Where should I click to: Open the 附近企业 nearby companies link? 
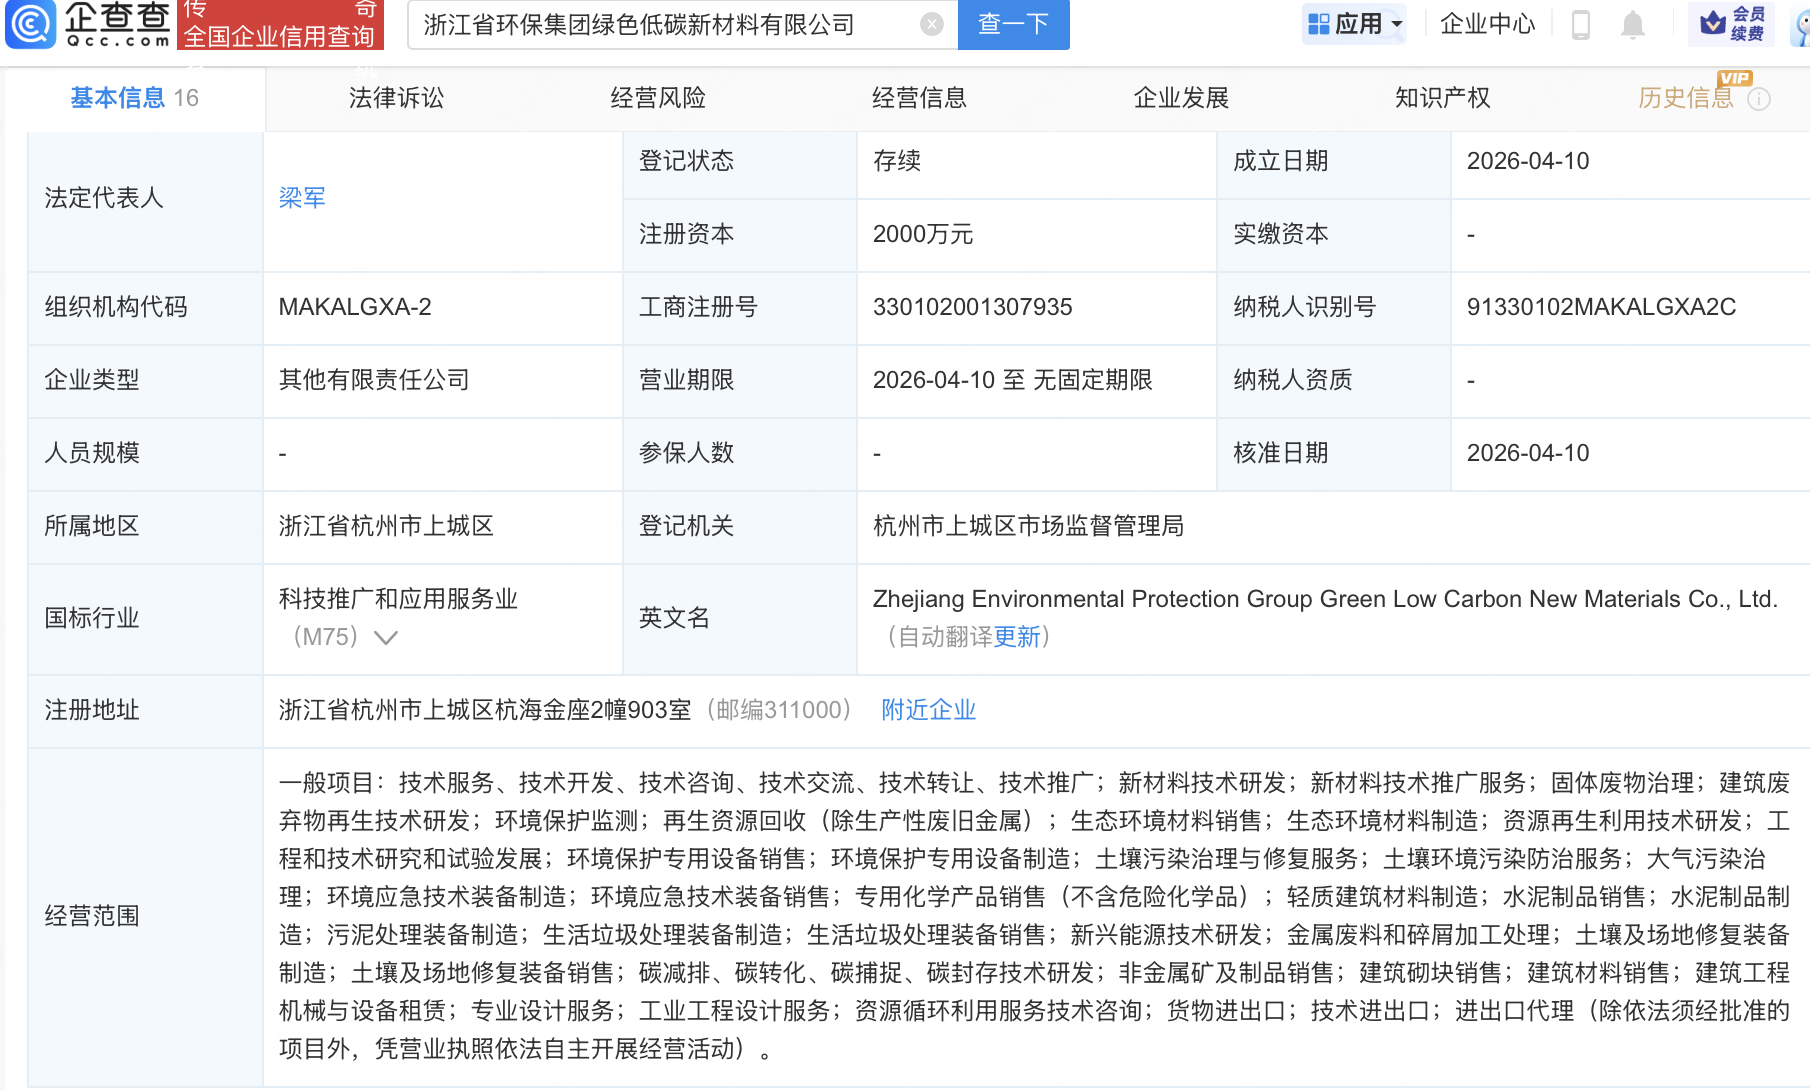[x=927, y=710]
